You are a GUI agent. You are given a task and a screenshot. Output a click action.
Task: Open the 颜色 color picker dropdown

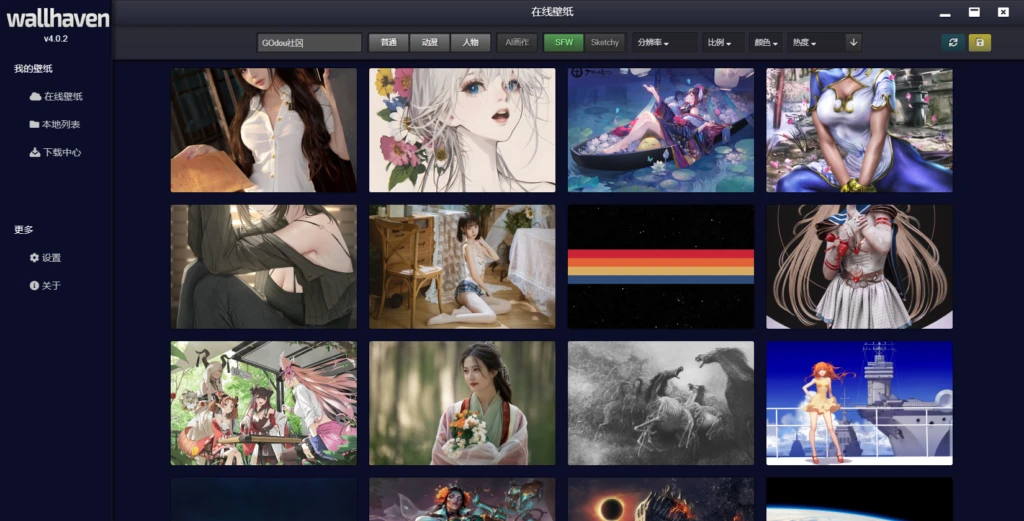click(765, 43)
